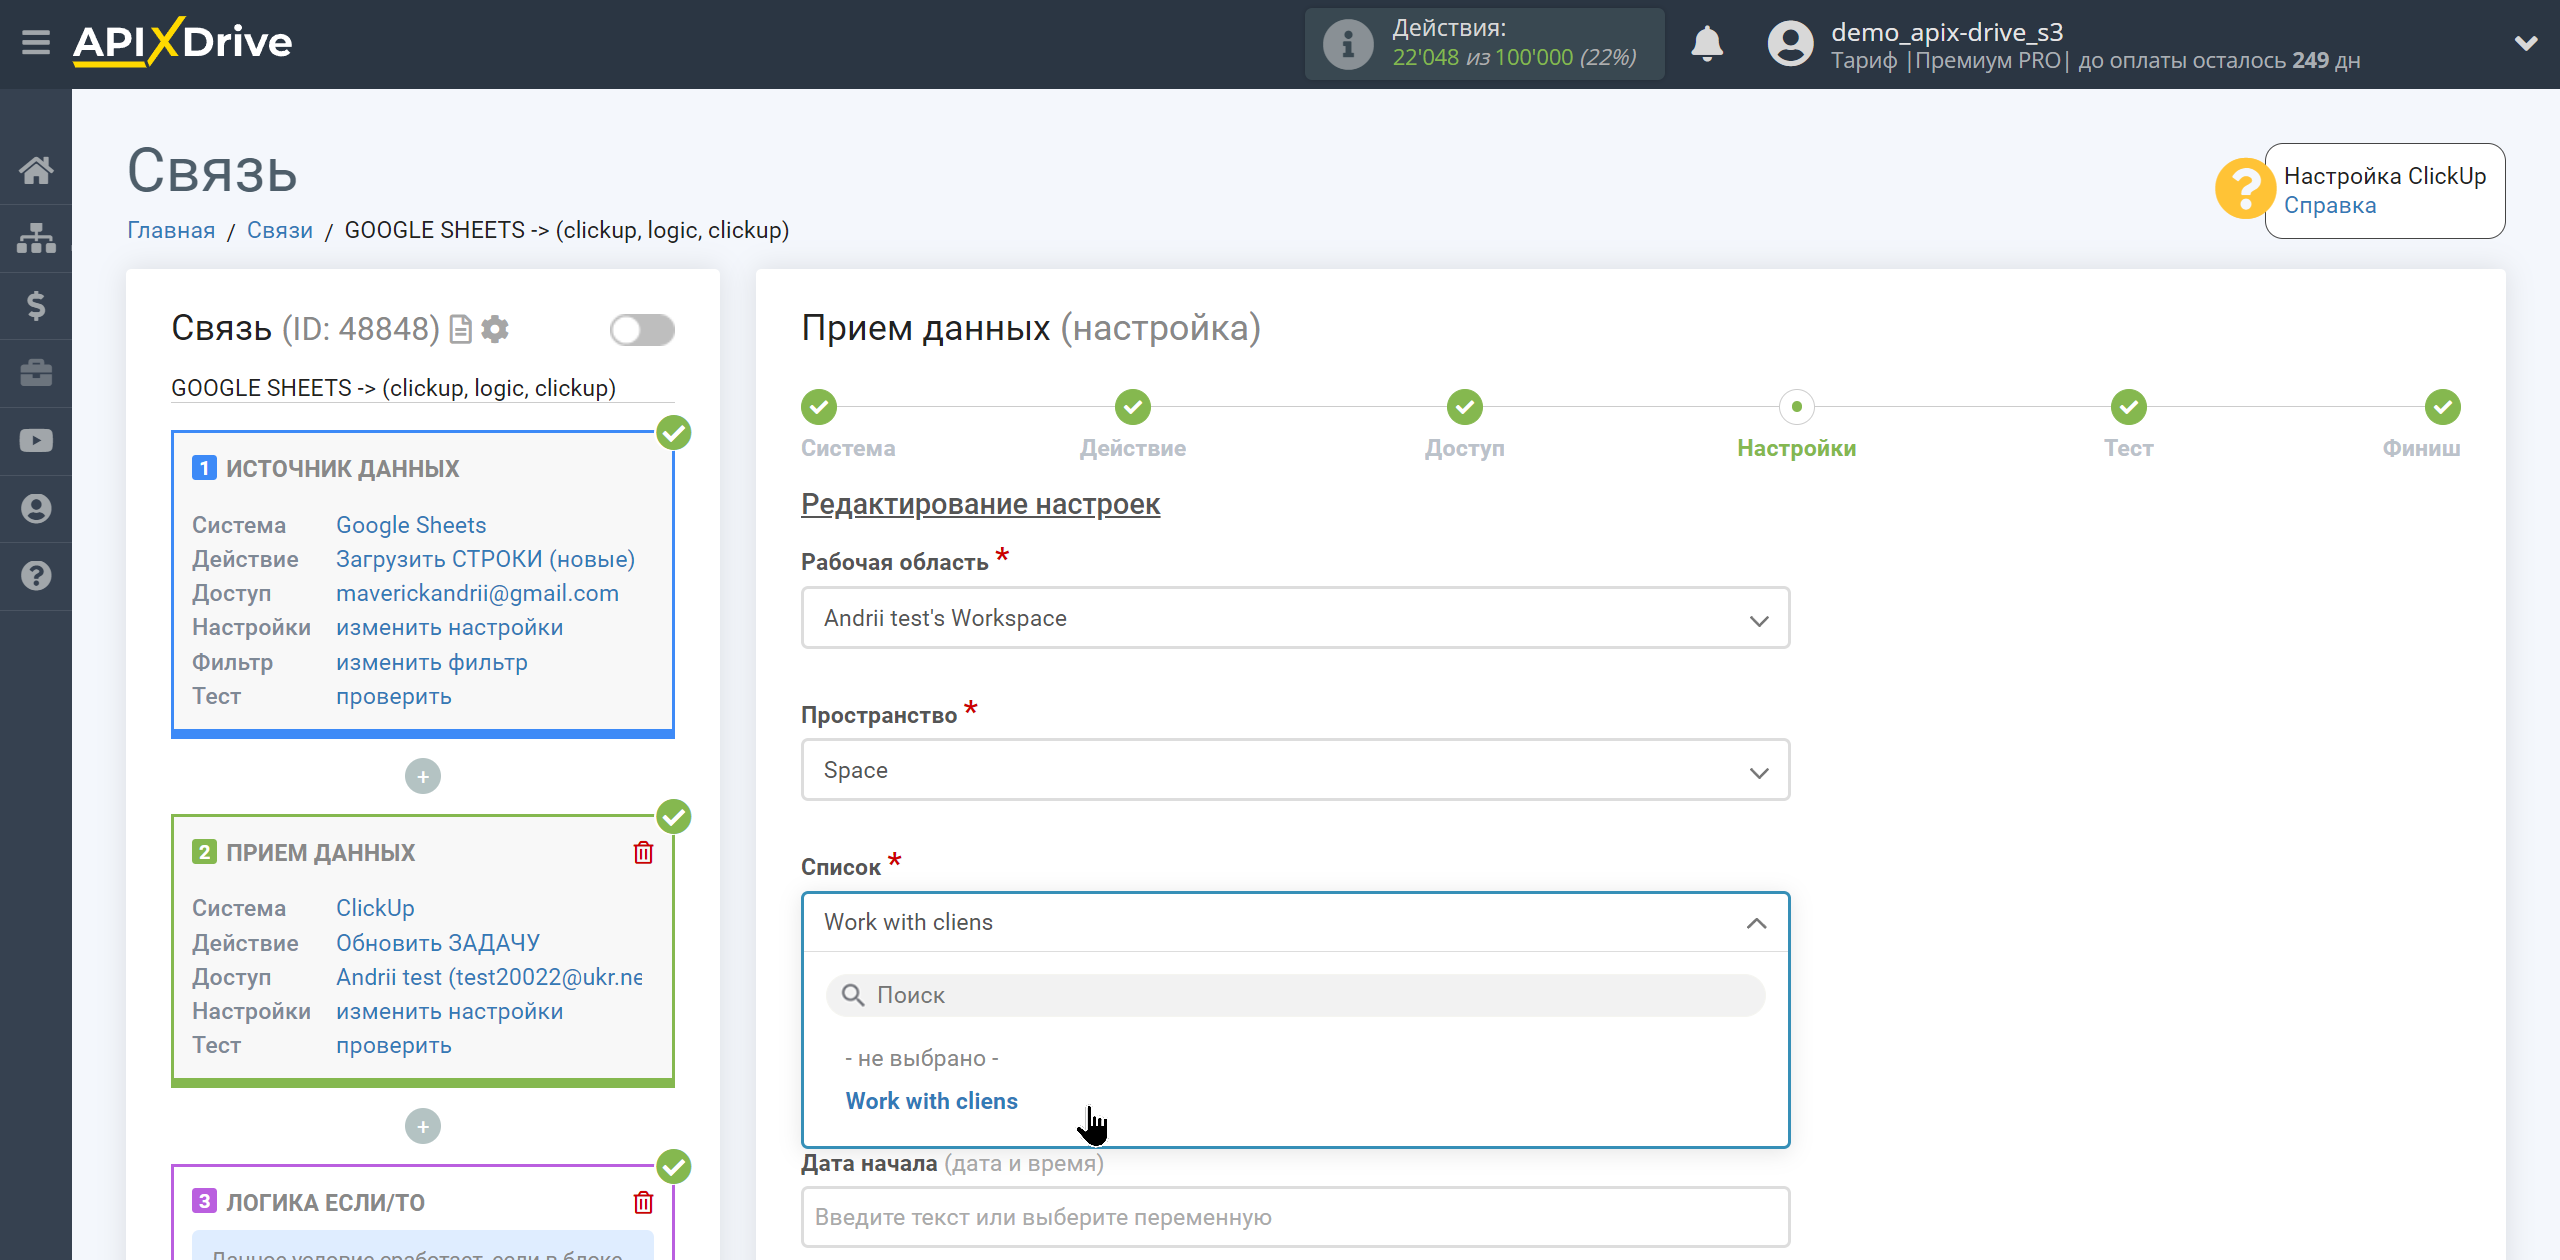This screenshot has height=1260, width=2560.
Task: Click the APIXDrive logo
Action: tap(183, 43)
